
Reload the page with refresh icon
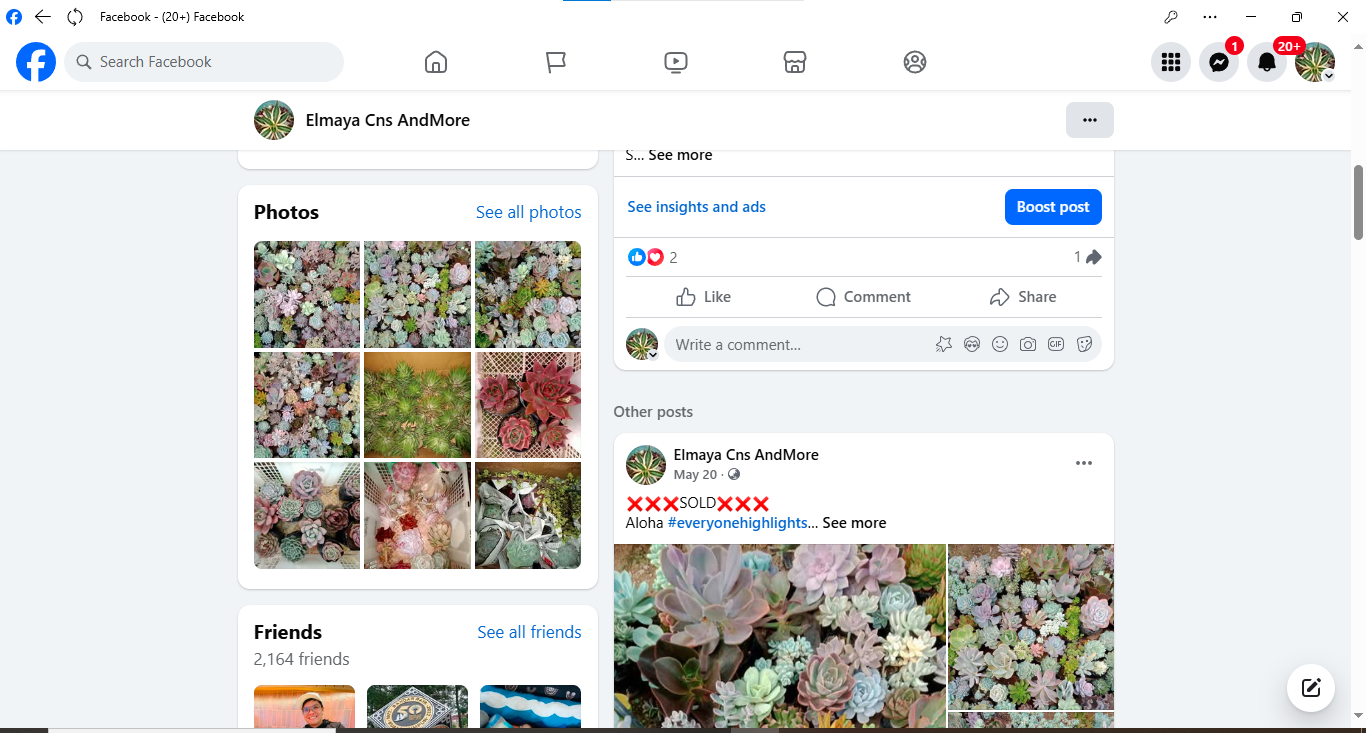(75, 17)
